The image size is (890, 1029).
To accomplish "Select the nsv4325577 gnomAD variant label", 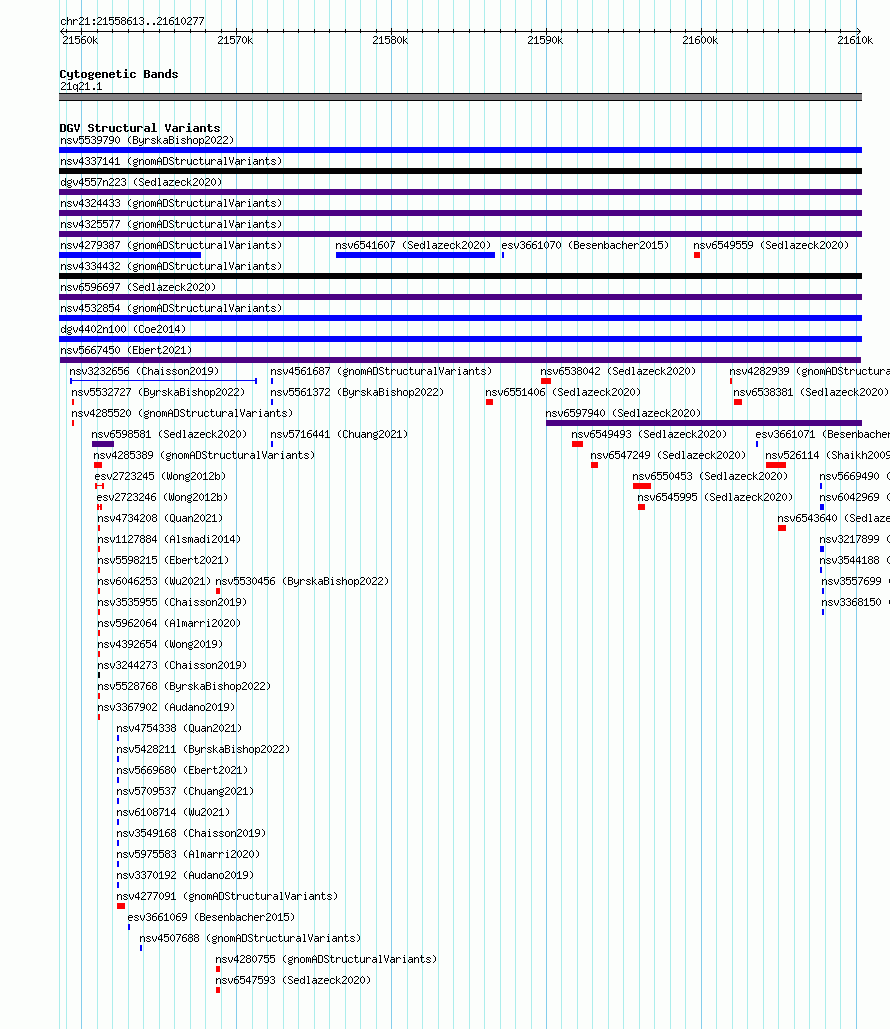I will 171,224.
